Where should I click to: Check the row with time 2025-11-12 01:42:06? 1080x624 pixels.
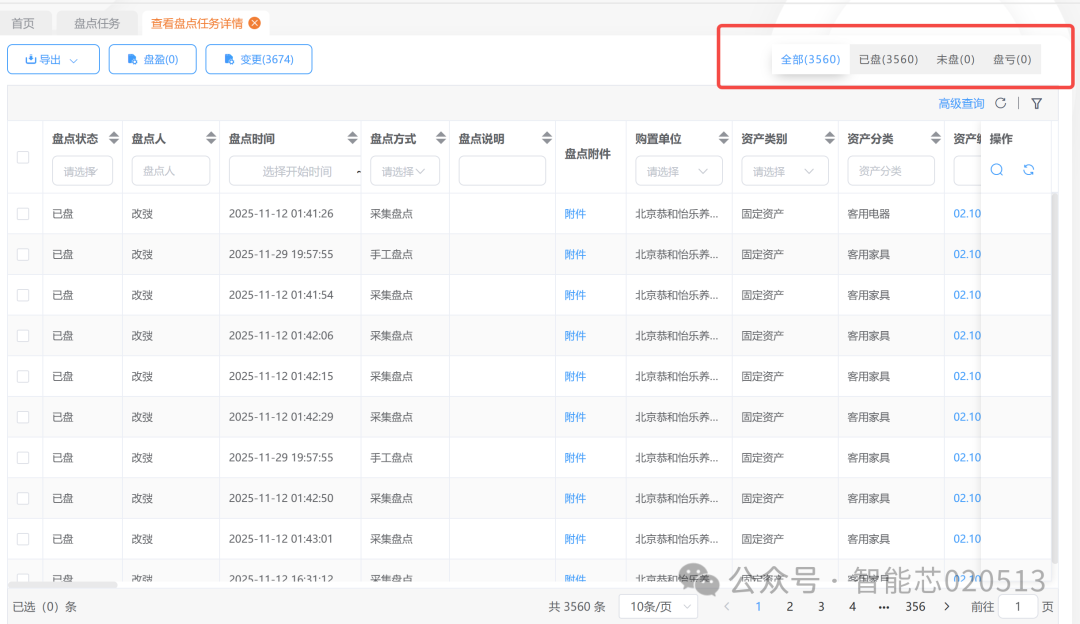[x=23, y=336]
